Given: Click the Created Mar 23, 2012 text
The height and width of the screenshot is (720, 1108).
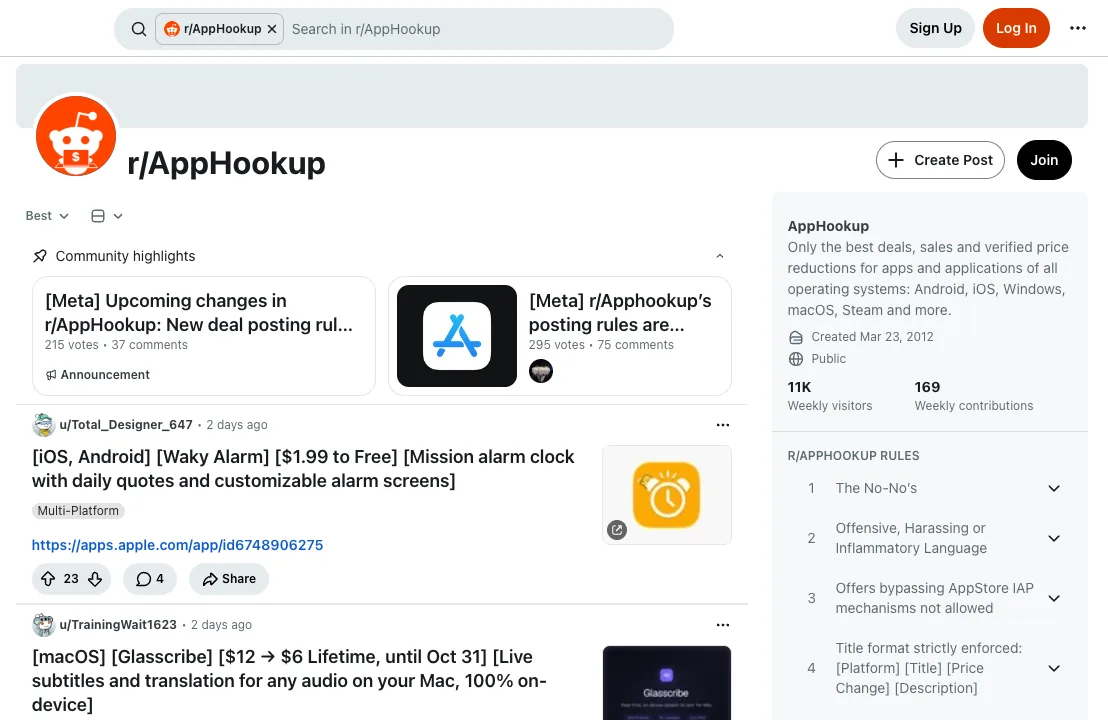Looking at the screenshot, I should 872,337.
